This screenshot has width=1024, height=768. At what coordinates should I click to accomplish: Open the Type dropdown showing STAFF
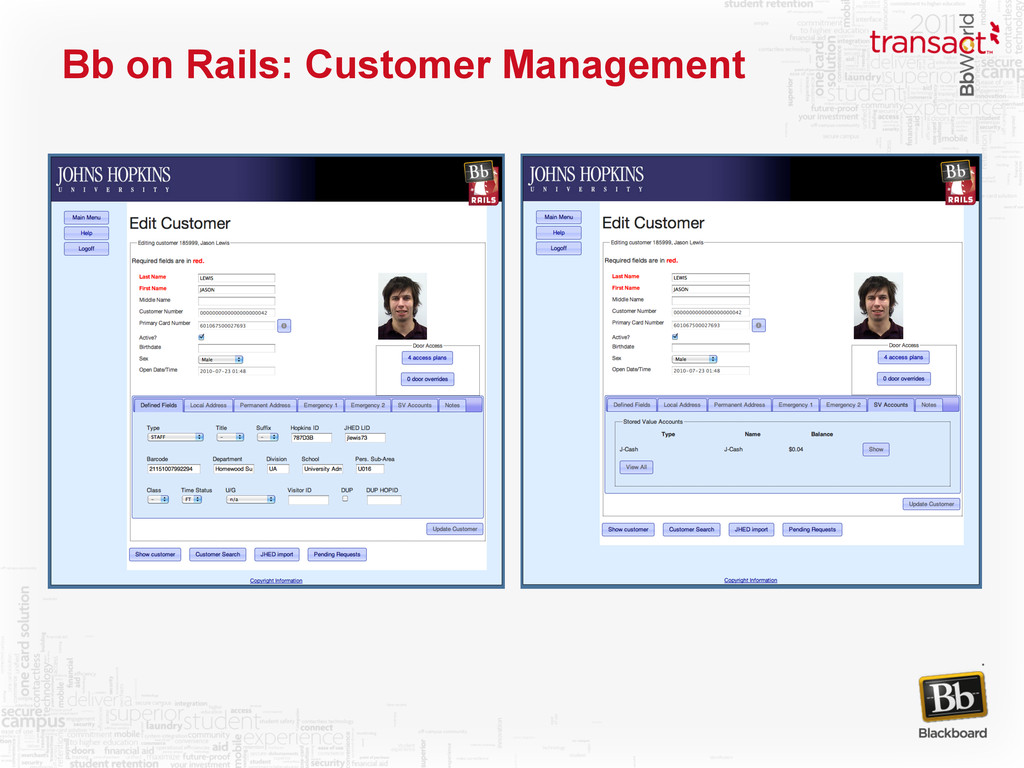176,437
